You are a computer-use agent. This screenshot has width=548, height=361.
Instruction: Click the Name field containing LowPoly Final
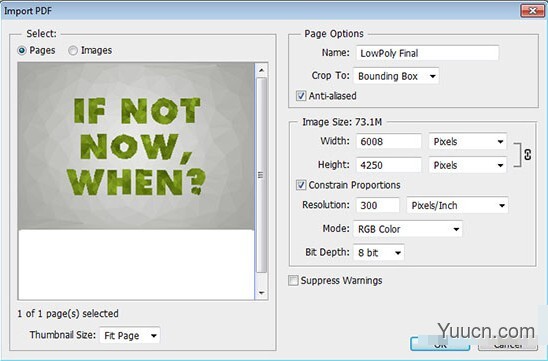tap(427, 53)
